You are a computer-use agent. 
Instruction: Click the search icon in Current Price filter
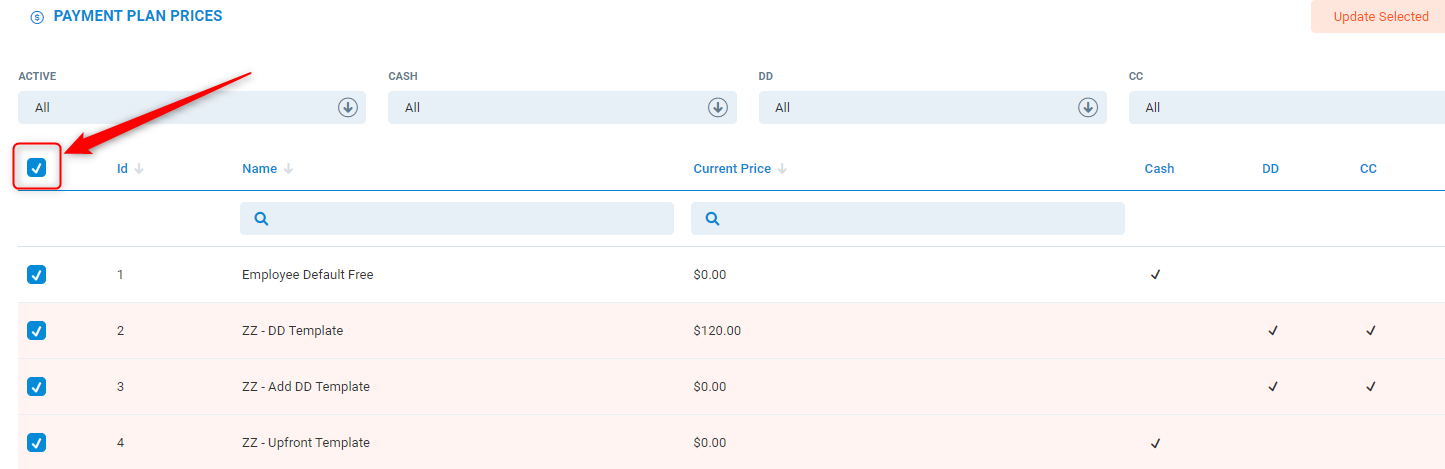click(712, 219)
